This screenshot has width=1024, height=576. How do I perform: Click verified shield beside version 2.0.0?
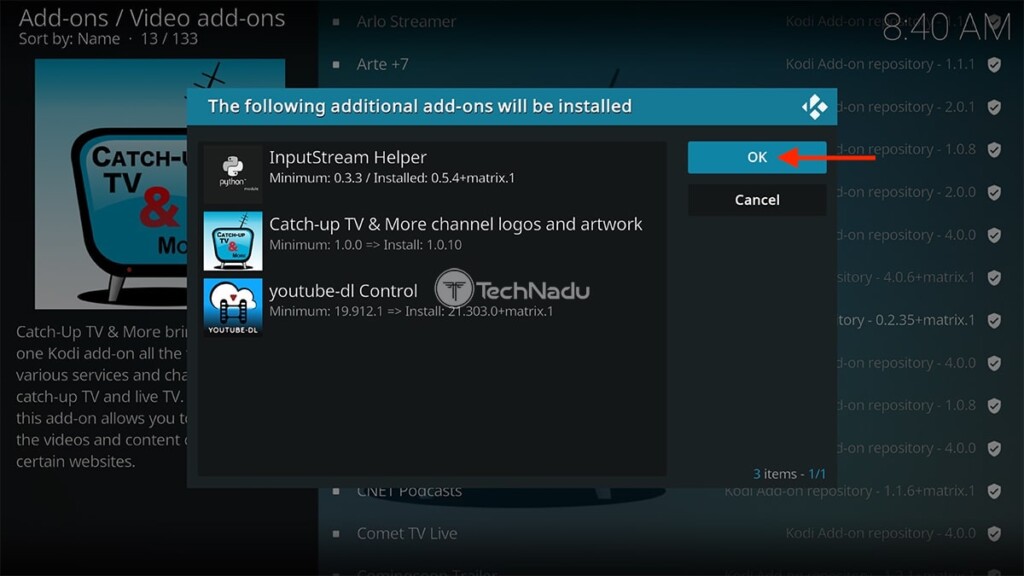point(994,193)
